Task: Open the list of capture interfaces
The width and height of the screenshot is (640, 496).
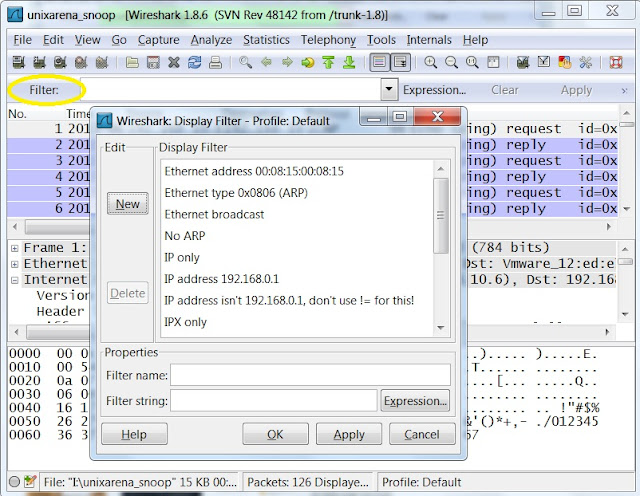Action: [x=19, y=62]
